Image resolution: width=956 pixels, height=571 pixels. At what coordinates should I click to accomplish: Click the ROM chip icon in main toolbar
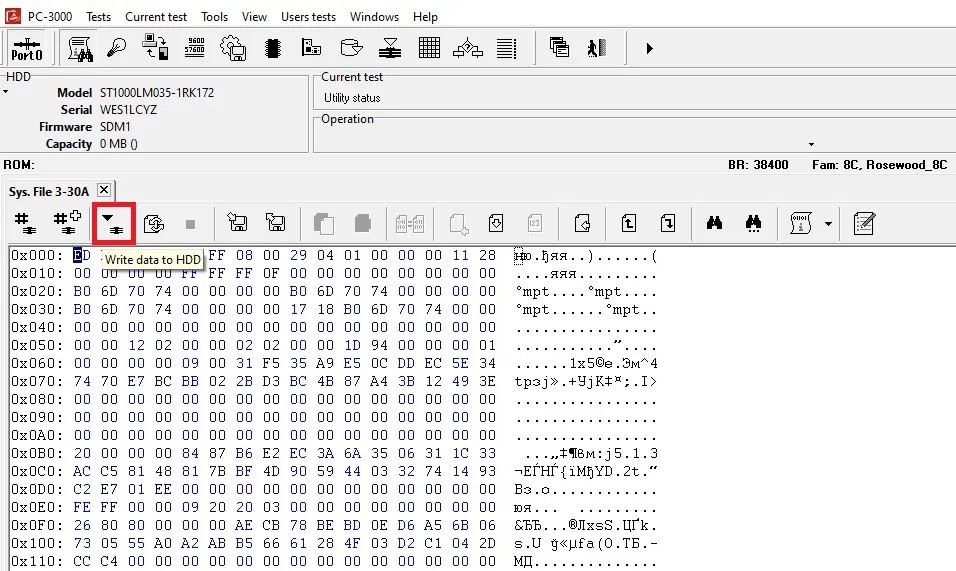[272, 47]
